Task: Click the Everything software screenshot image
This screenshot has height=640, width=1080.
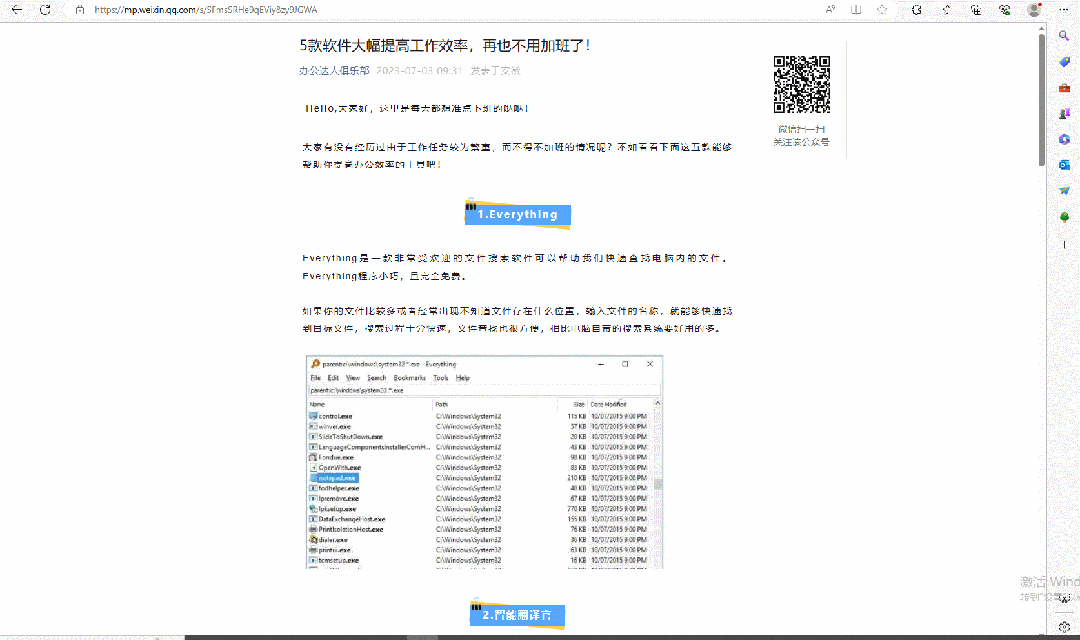Action: pyautogui.click(x=484, y=462)
